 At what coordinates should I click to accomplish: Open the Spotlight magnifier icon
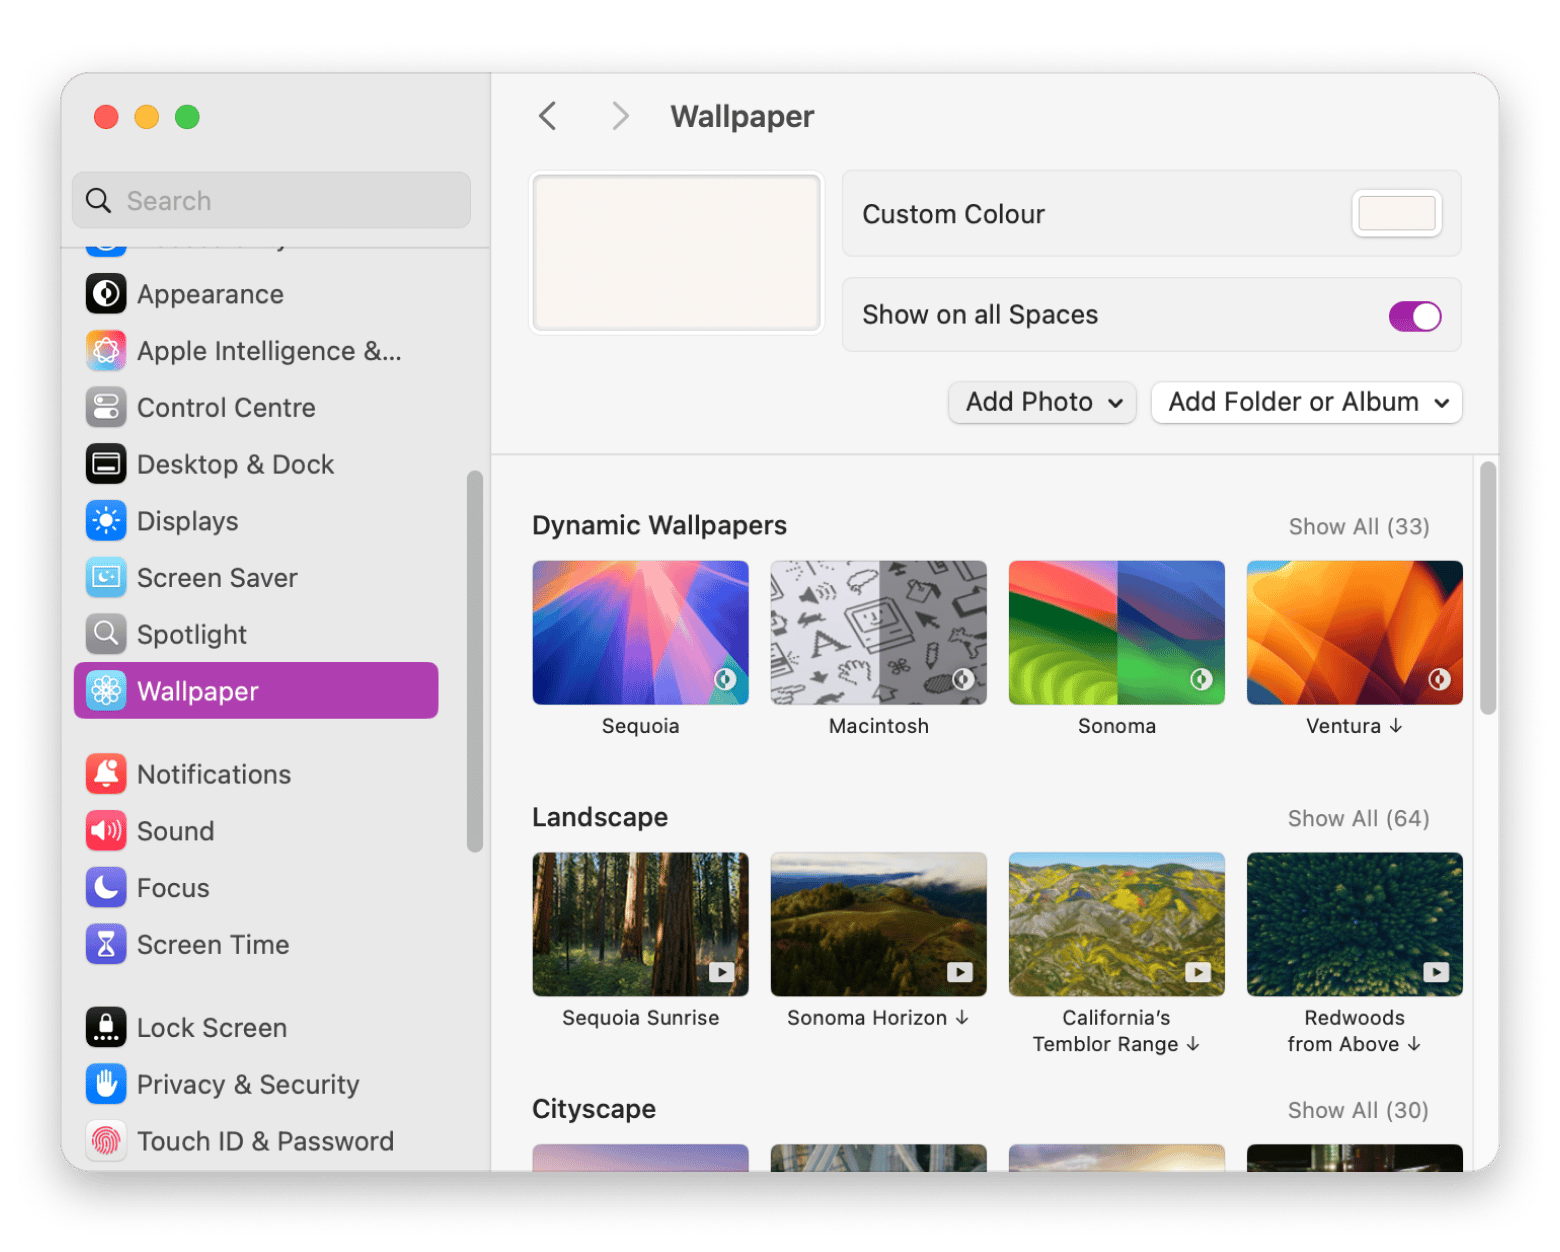click(x=106, y=634)
